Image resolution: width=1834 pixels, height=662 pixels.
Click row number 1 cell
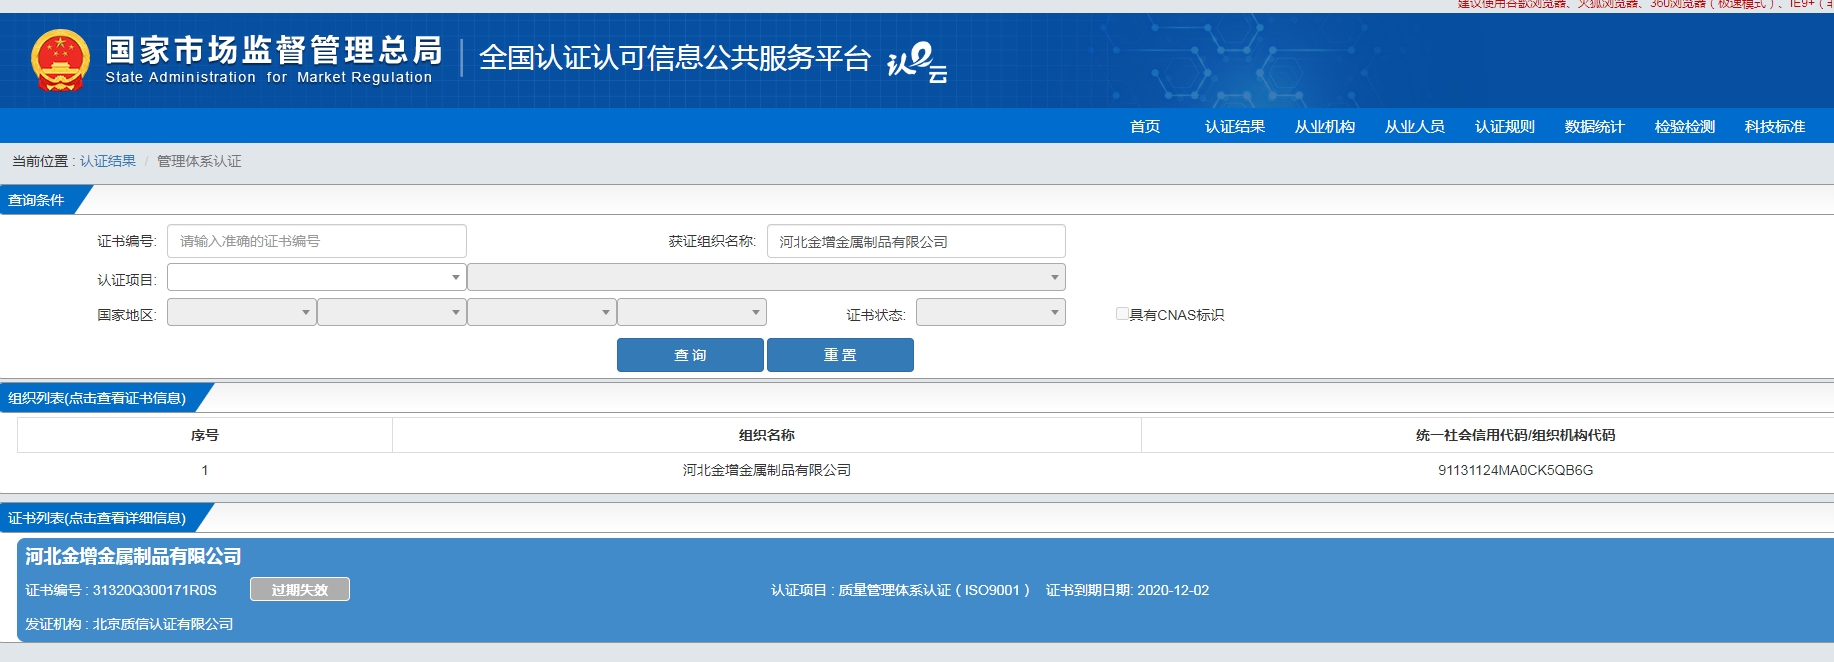[x=205, y=470]
